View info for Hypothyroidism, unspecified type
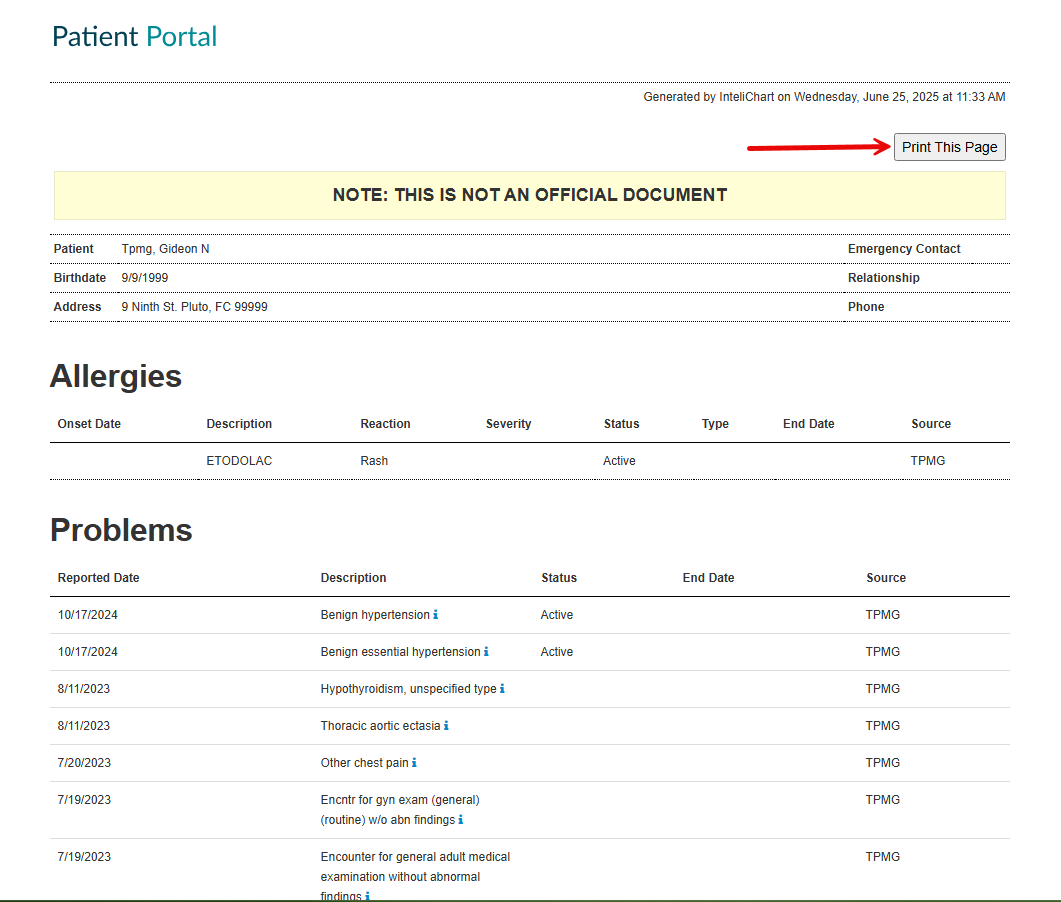 [x=502, y=689]
